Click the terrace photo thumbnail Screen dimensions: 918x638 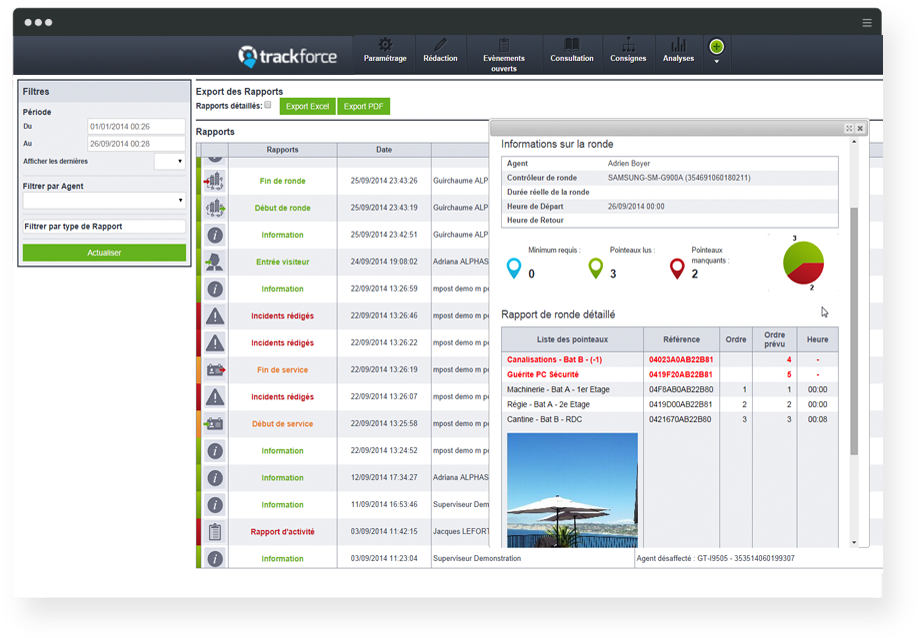tap(573, 489)
